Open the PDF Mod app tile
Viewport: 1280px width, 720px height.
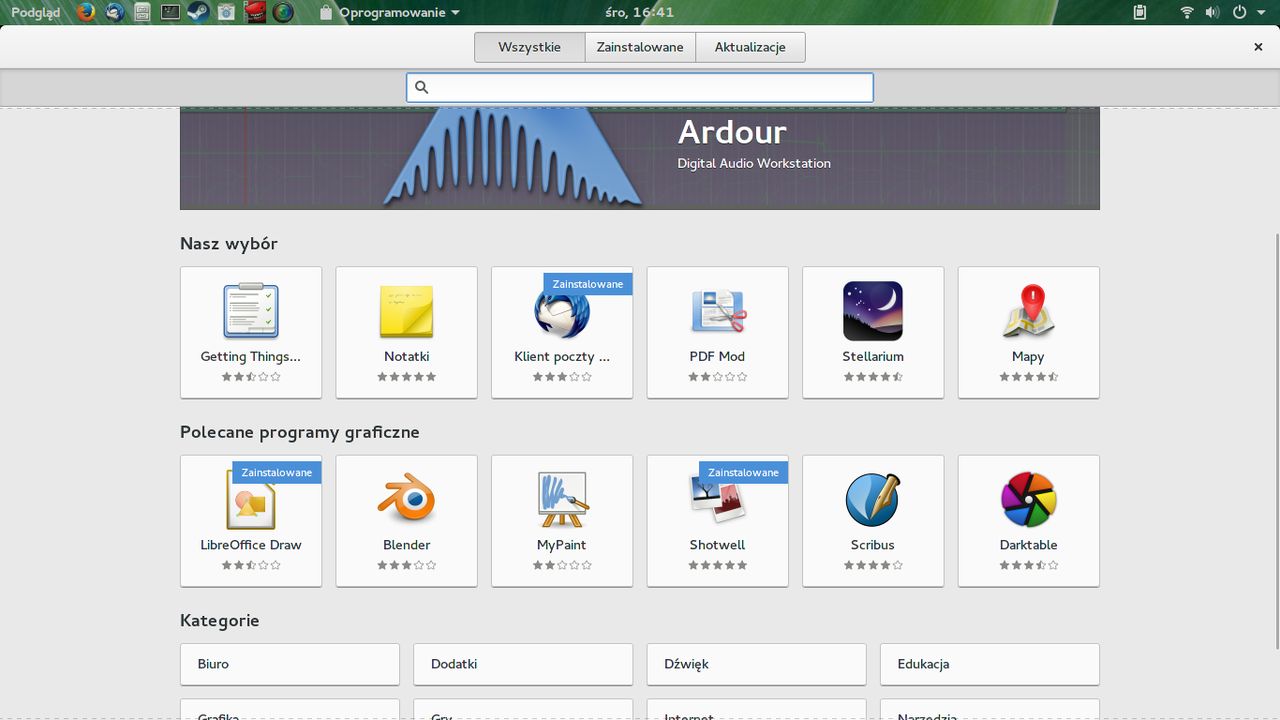tap(718, 332)
